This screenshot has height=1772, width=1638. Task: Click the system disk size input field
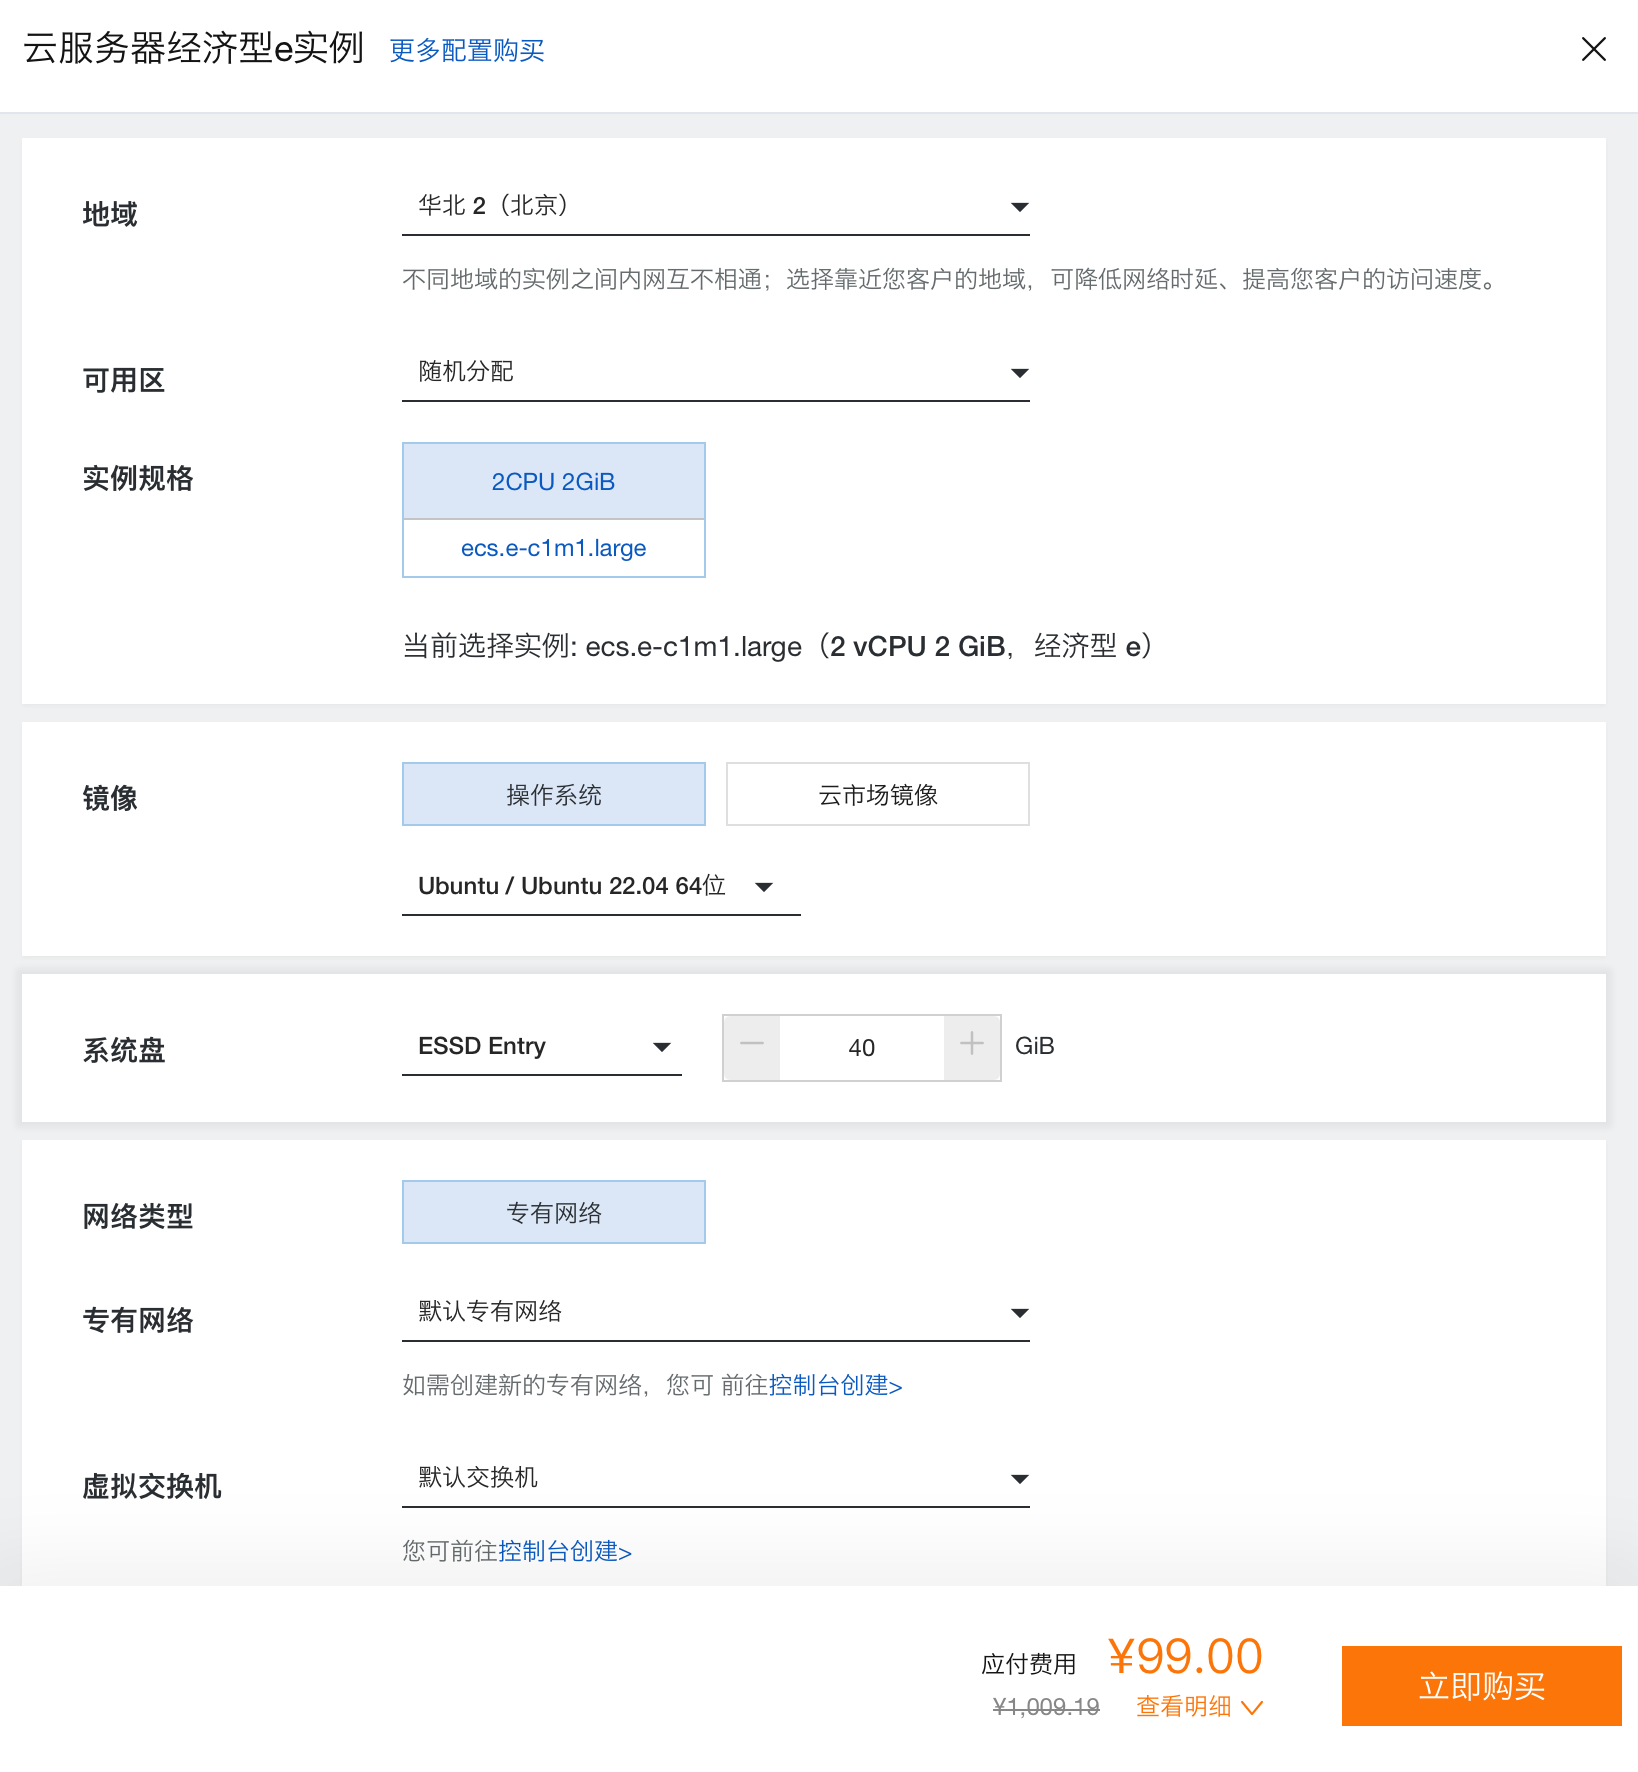point(862,1047)
